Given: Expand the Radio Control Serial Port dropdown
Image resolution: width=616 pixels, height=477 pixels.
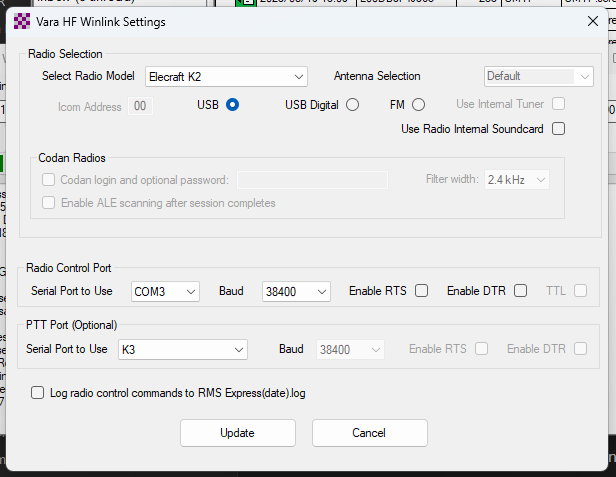Looking at the screenshot, I should coord(165,291).
